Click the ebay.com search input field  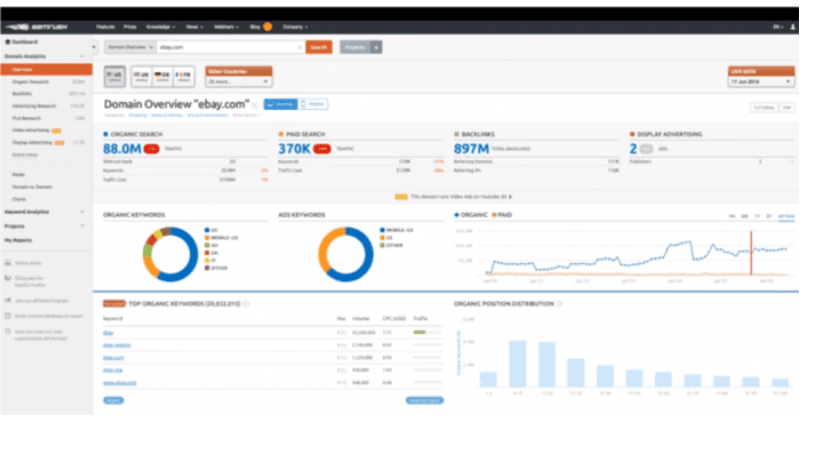pos(231,47)
